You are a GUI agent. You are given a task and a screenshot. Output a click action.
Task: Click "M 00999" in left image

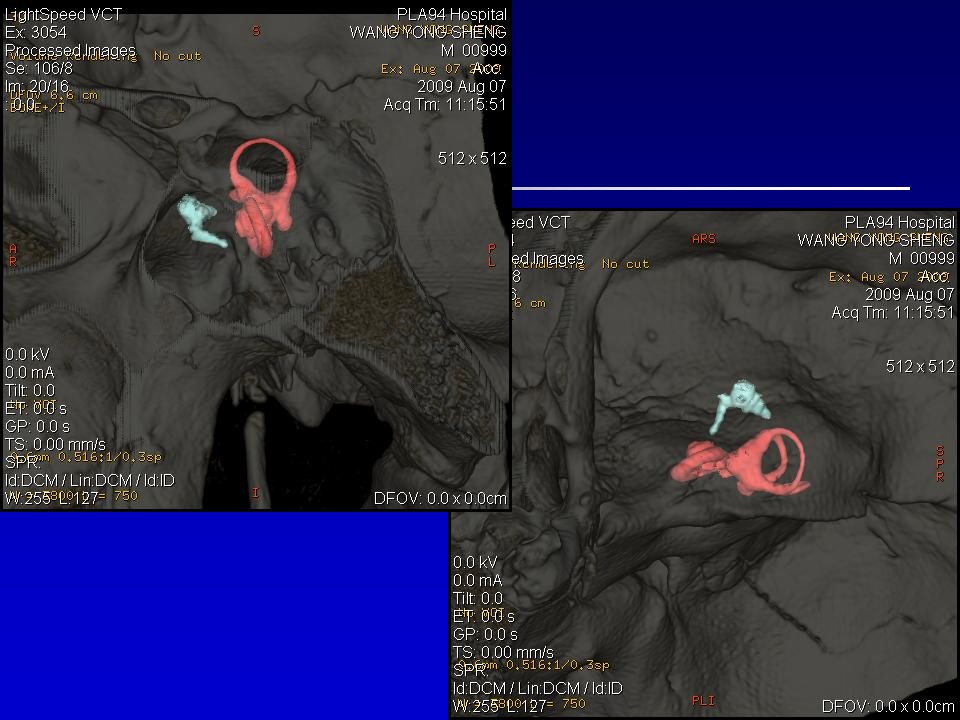(x=474, y=50)
